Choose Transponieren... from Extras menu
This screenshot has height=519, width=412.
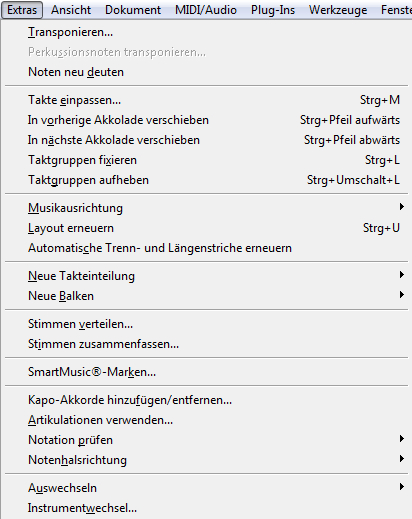pos(206,32)
